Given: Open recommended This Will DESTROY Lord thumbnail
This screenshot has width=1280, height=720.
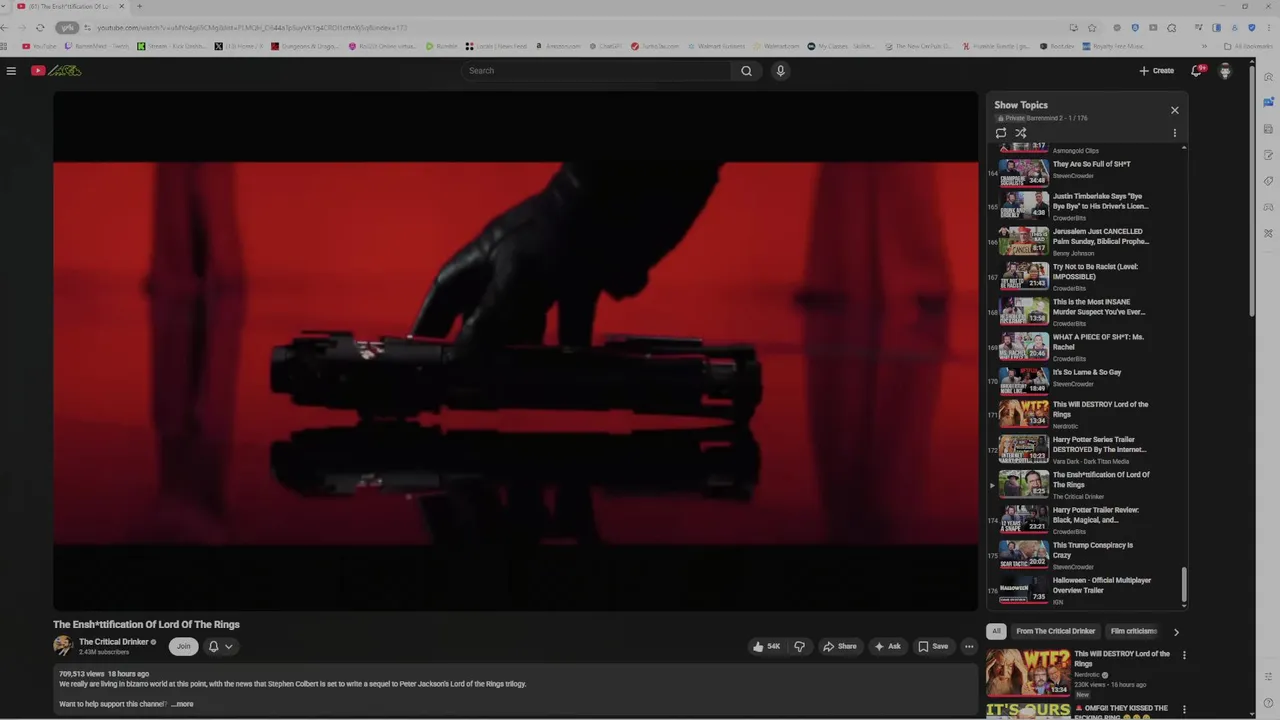Looking at the screenshot, I should click(1027, 672).
